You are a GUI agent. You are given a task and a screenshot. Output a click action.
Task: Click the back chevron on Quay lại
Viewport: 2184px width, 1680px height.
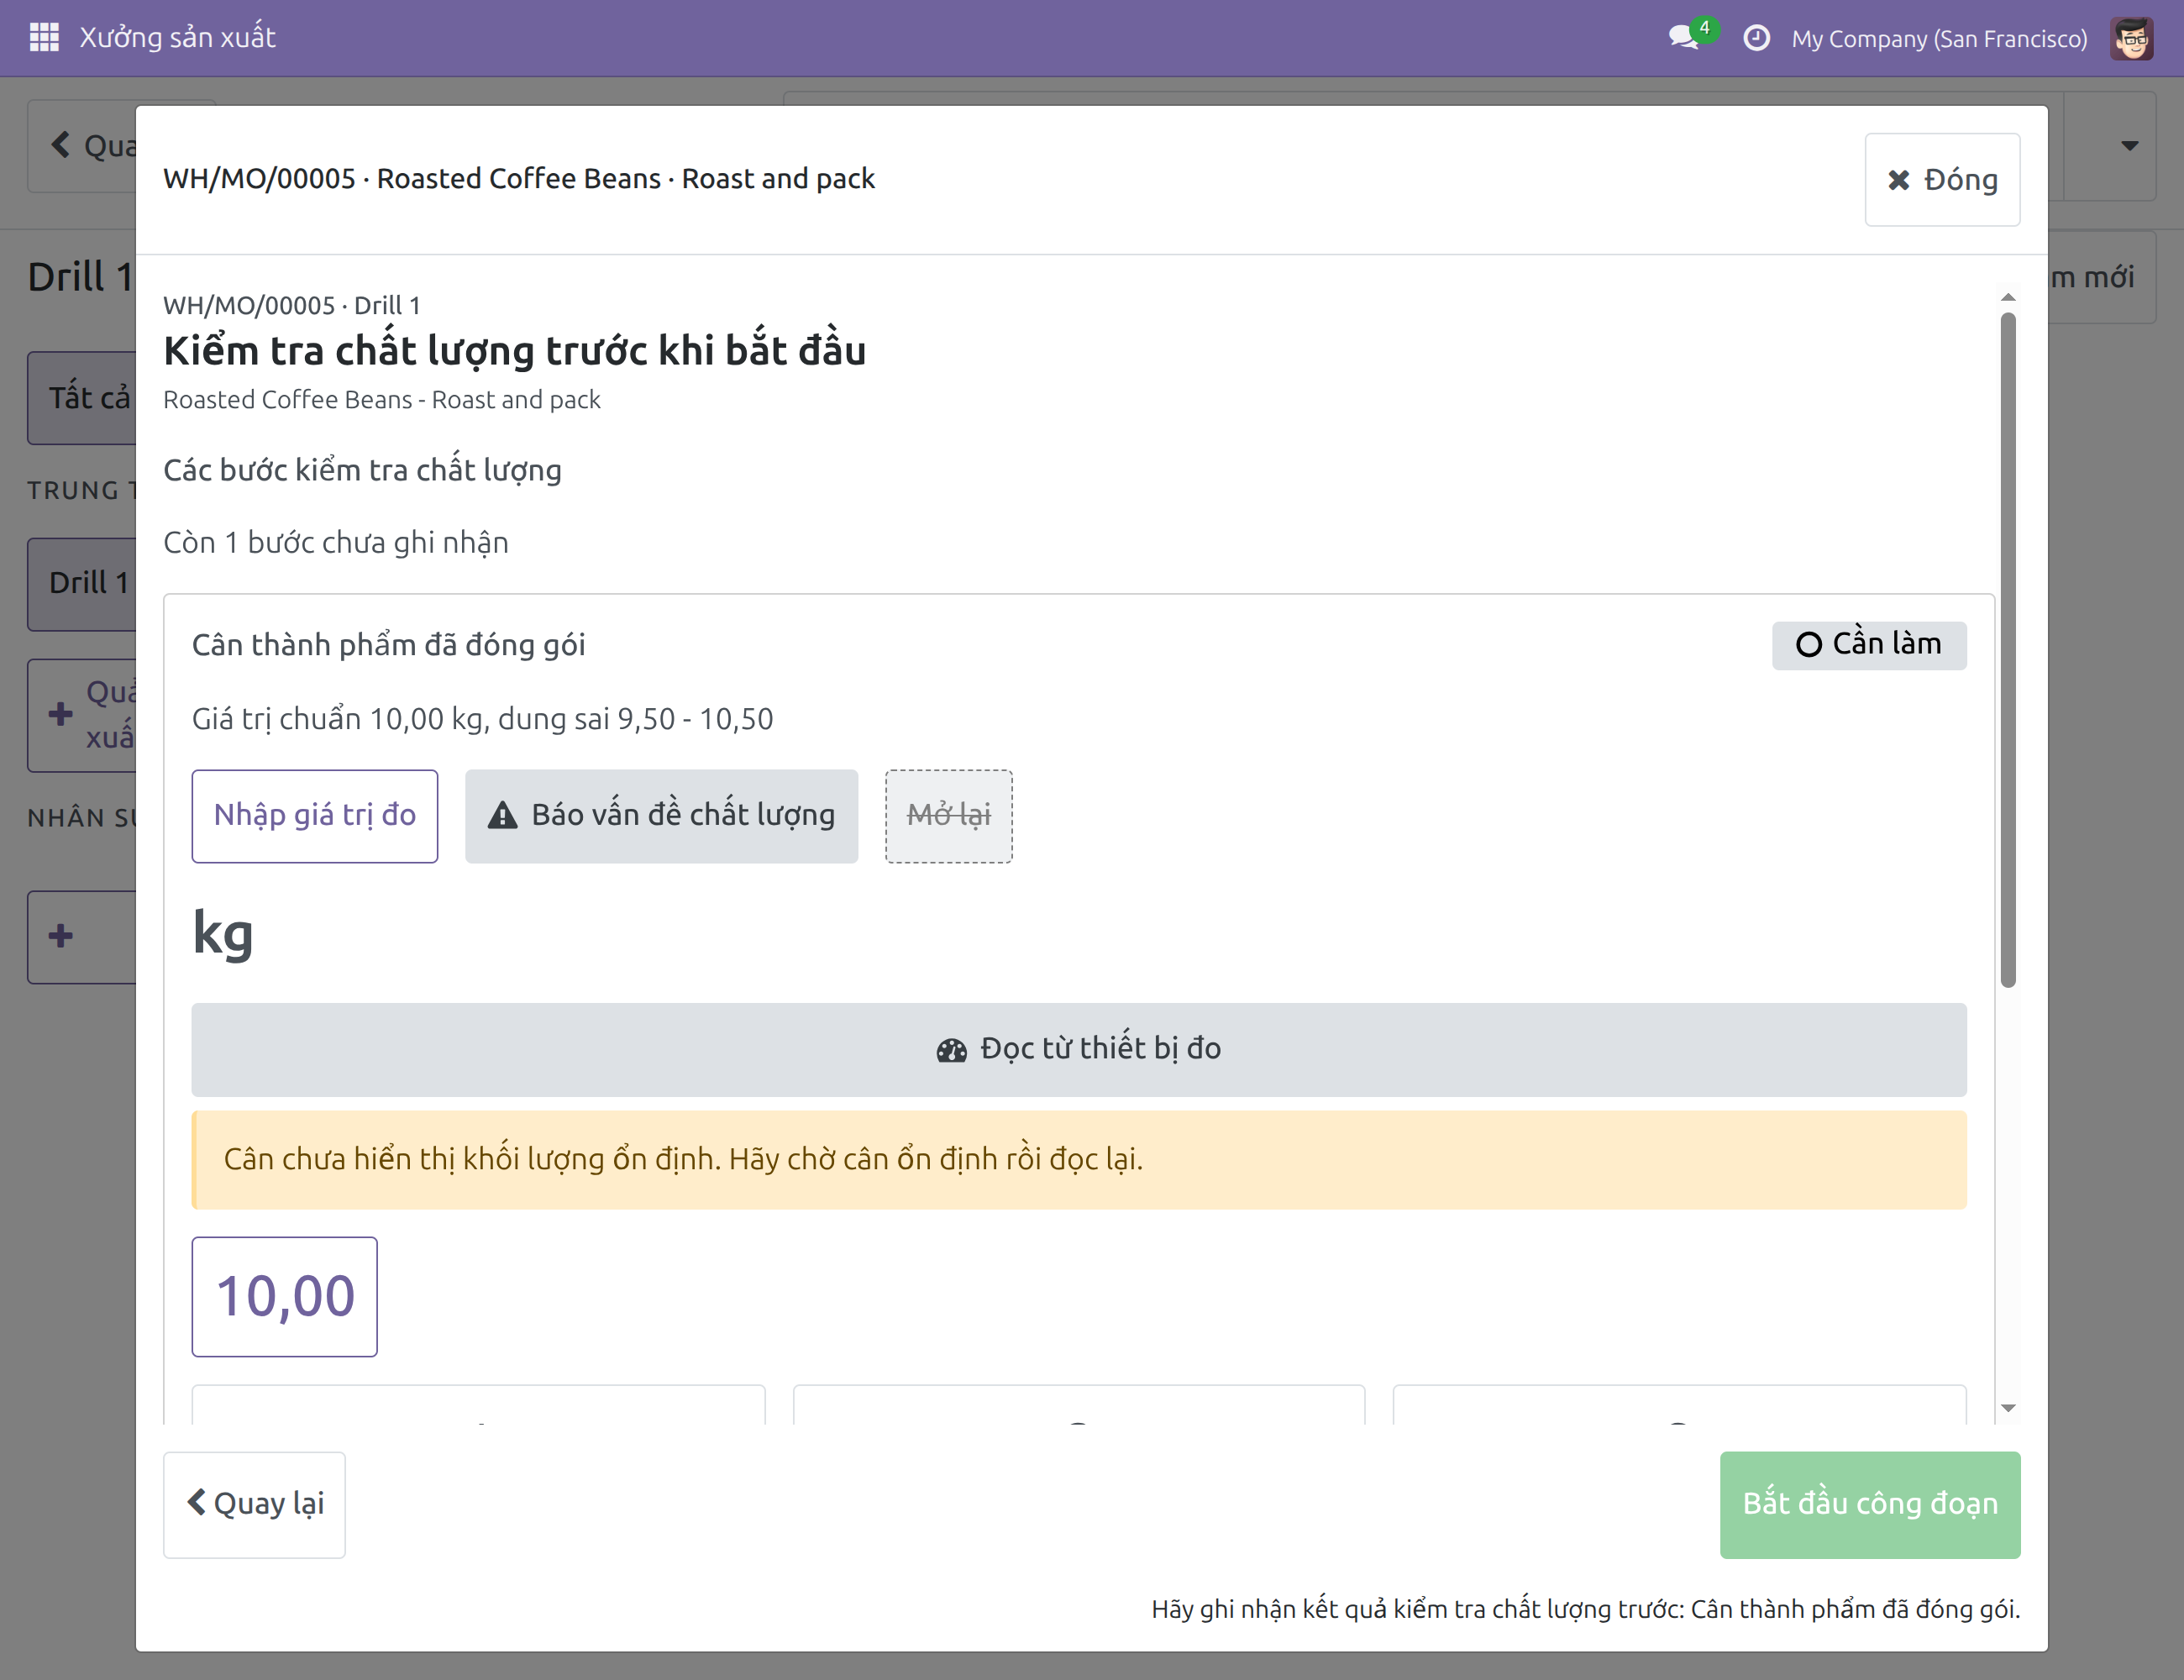pyautogui.click(x=197, y=1503)
